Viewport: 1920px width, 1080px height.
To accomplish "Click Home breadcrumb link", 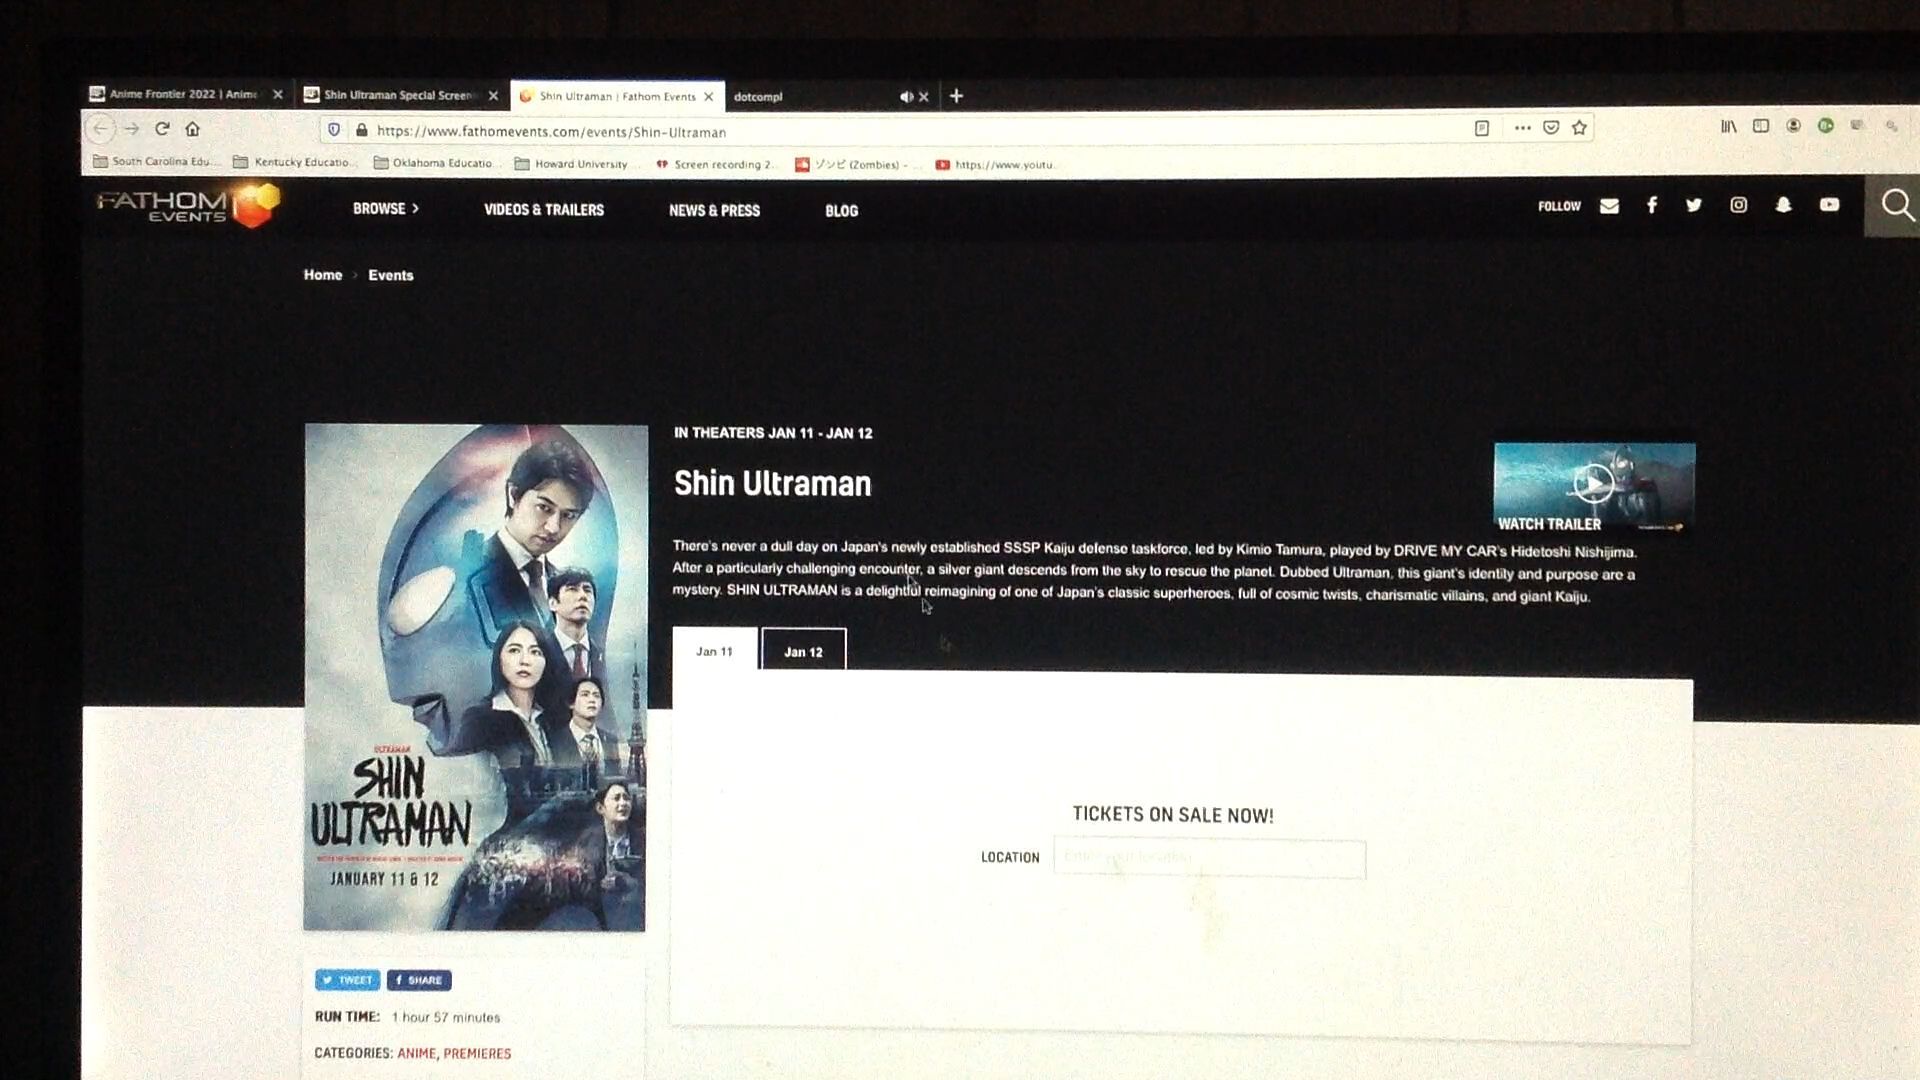I will click(323, 275).
